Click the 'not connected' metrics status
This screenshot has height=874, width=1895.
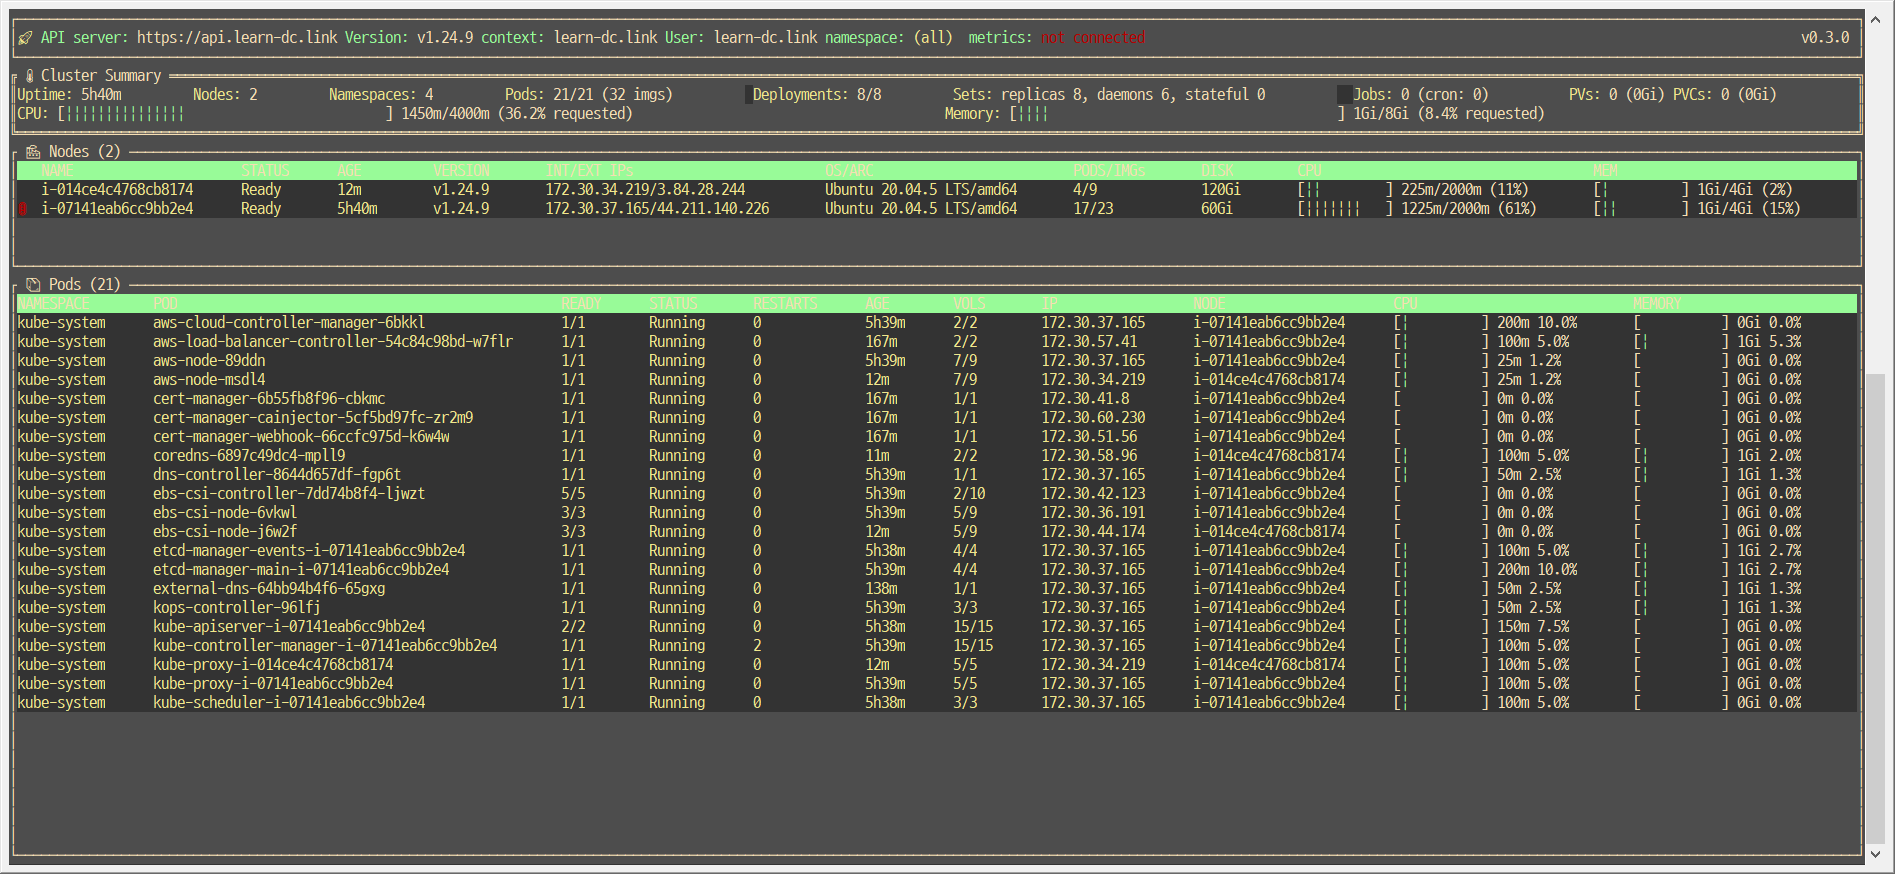[1093, 38]
